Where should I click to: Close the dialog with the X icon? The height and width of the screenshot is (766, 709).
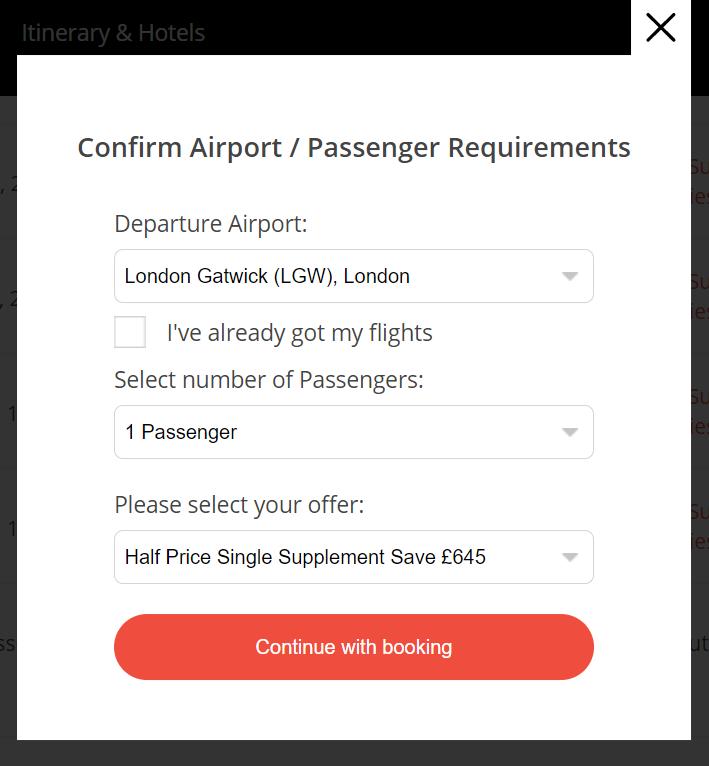661,28
